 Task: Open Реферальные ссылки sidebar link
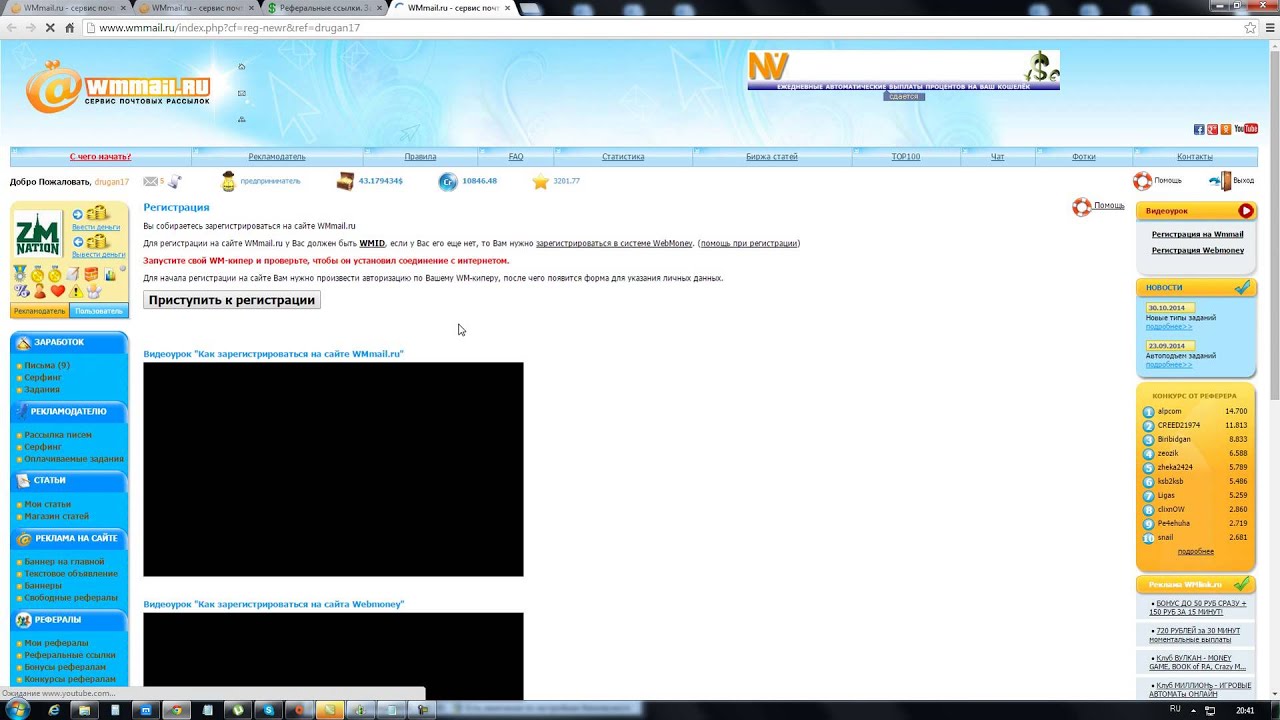[x=70, y=655]
